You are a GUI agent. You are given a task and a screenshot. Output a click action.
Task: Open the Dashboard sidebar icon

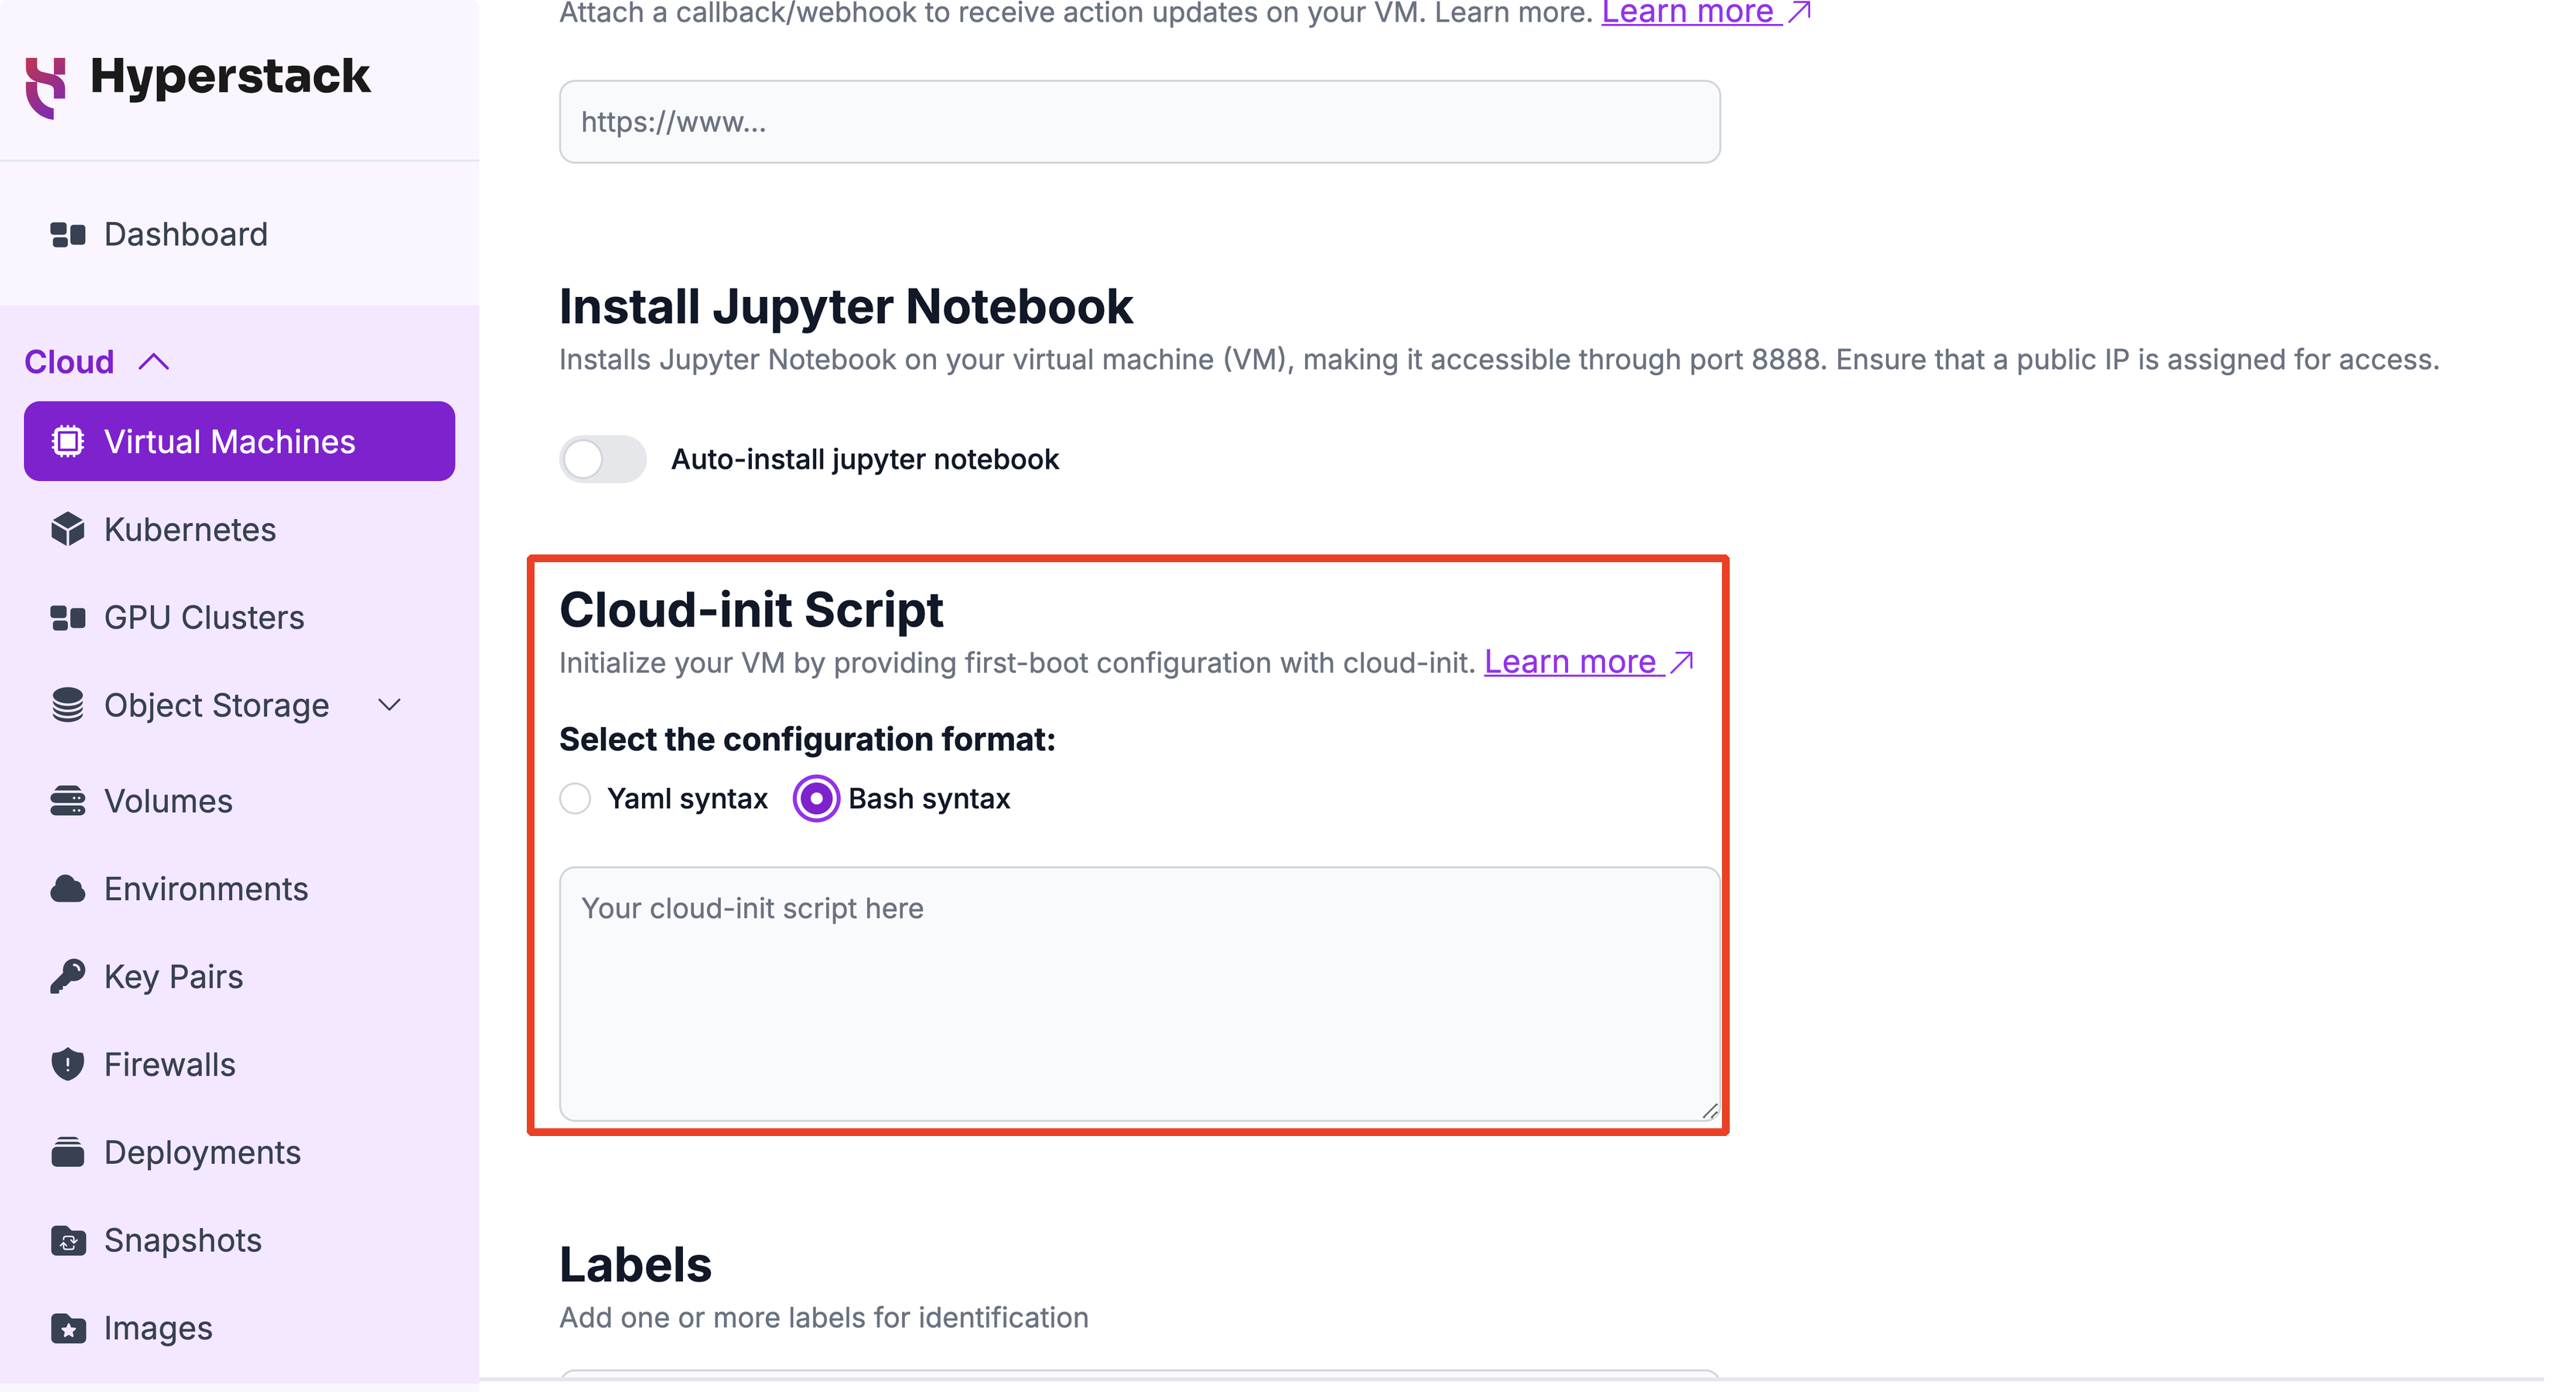[x=68, y=235]
